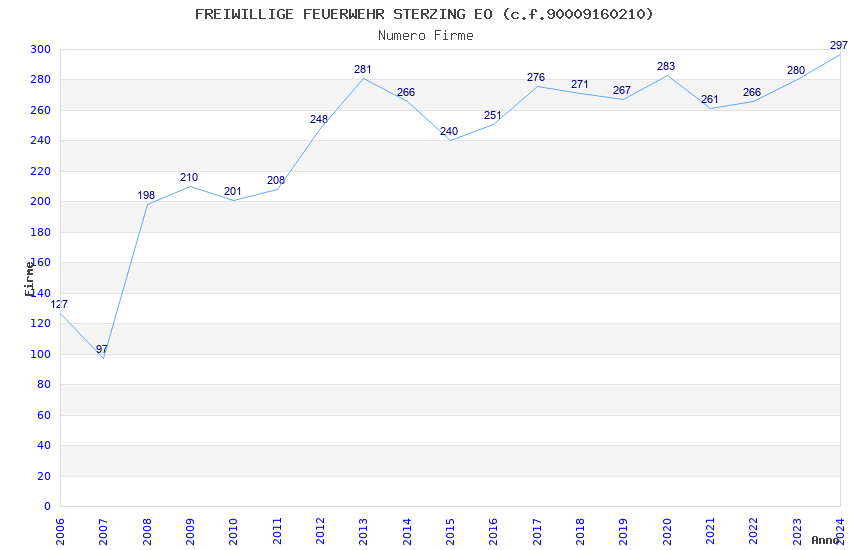The width and height of the screenshot is (850, 550).
Task: Click y-axis value 240
Action: pyautogui.click(x=41, y=140)
